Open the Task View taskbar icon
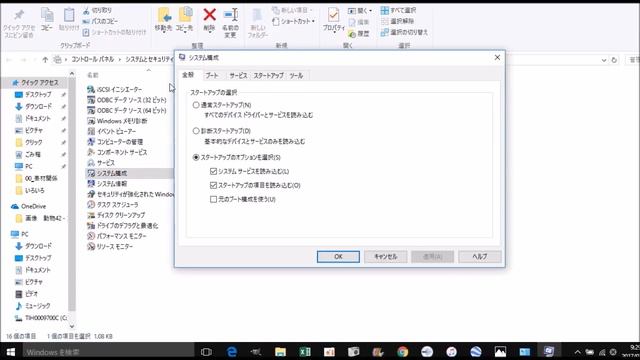 tap(207, 351)
